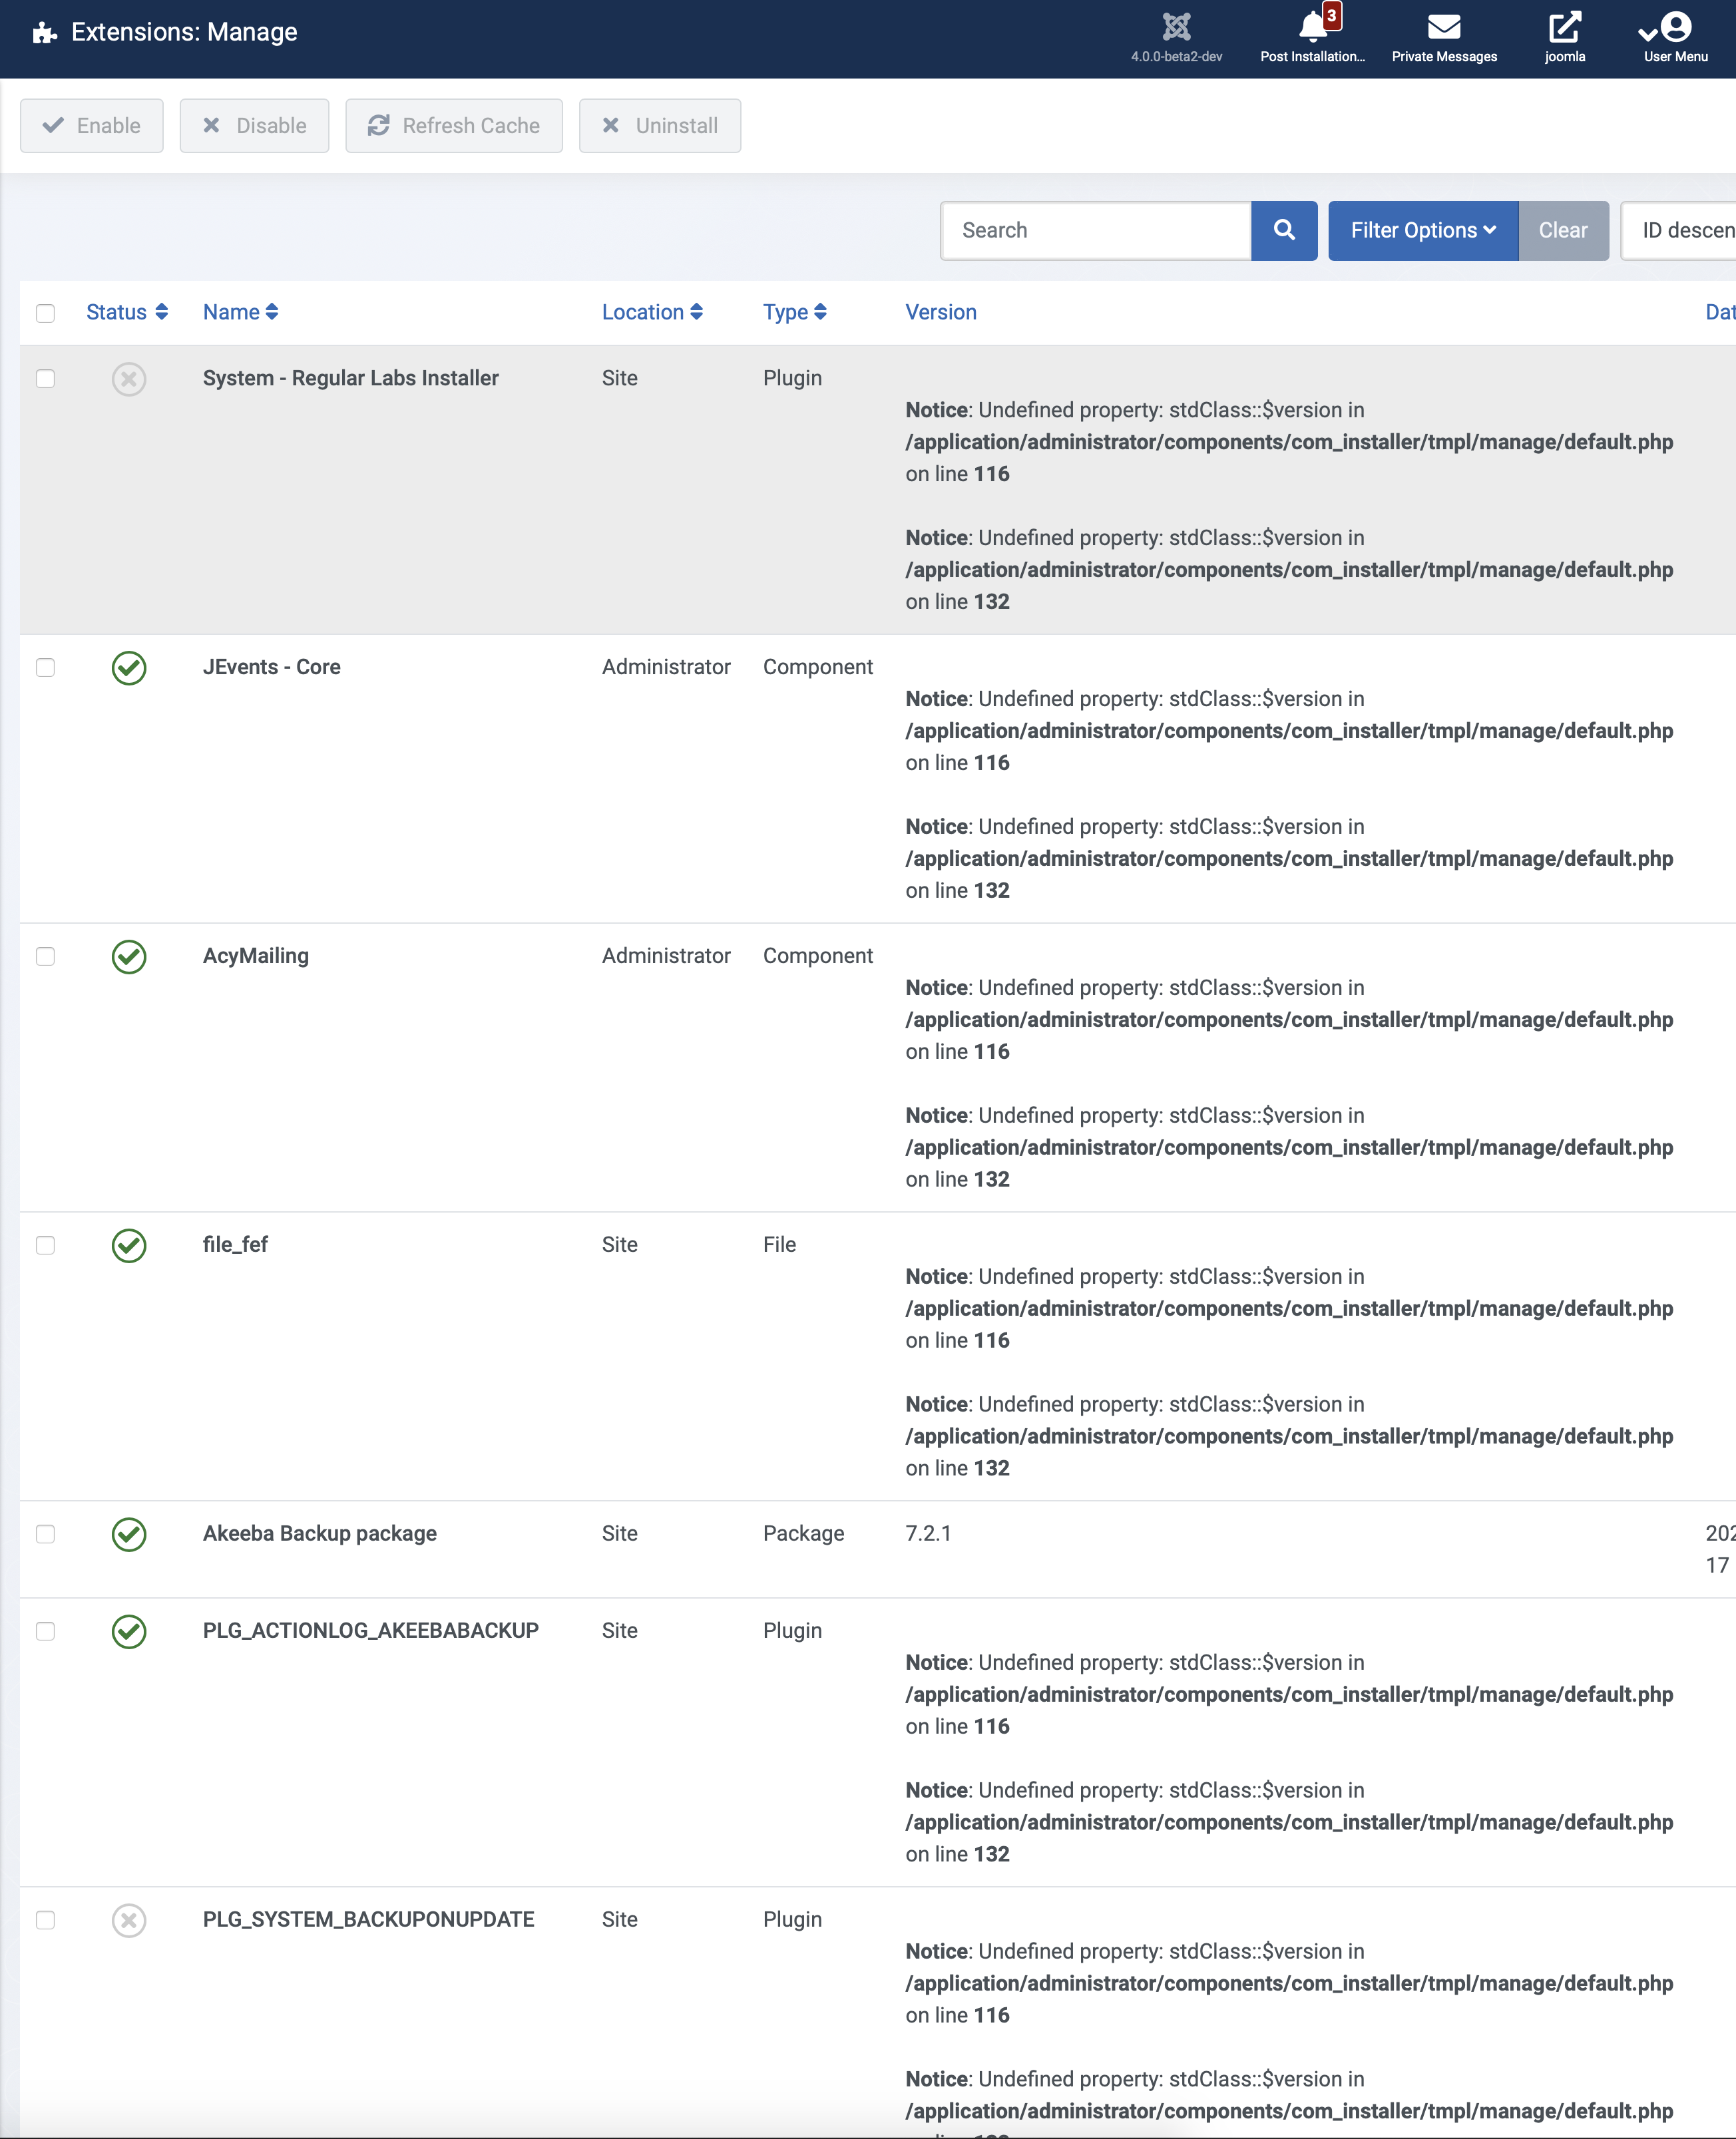
Task: Click the Enable toolbar button
Action: tap(92, 126)
